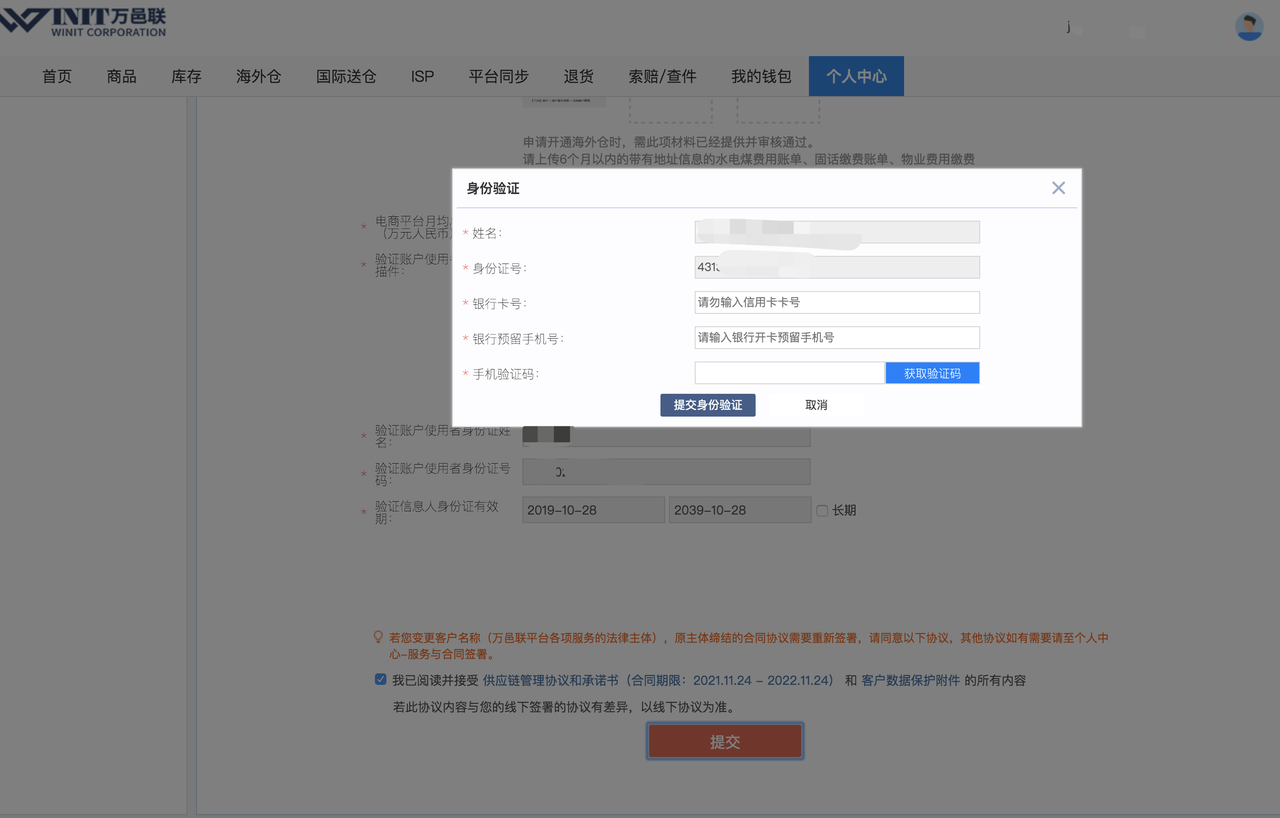Open the 商品 tab
Image resolution: width=1280 pixels, height=818 pixels.
click(122, 76)
